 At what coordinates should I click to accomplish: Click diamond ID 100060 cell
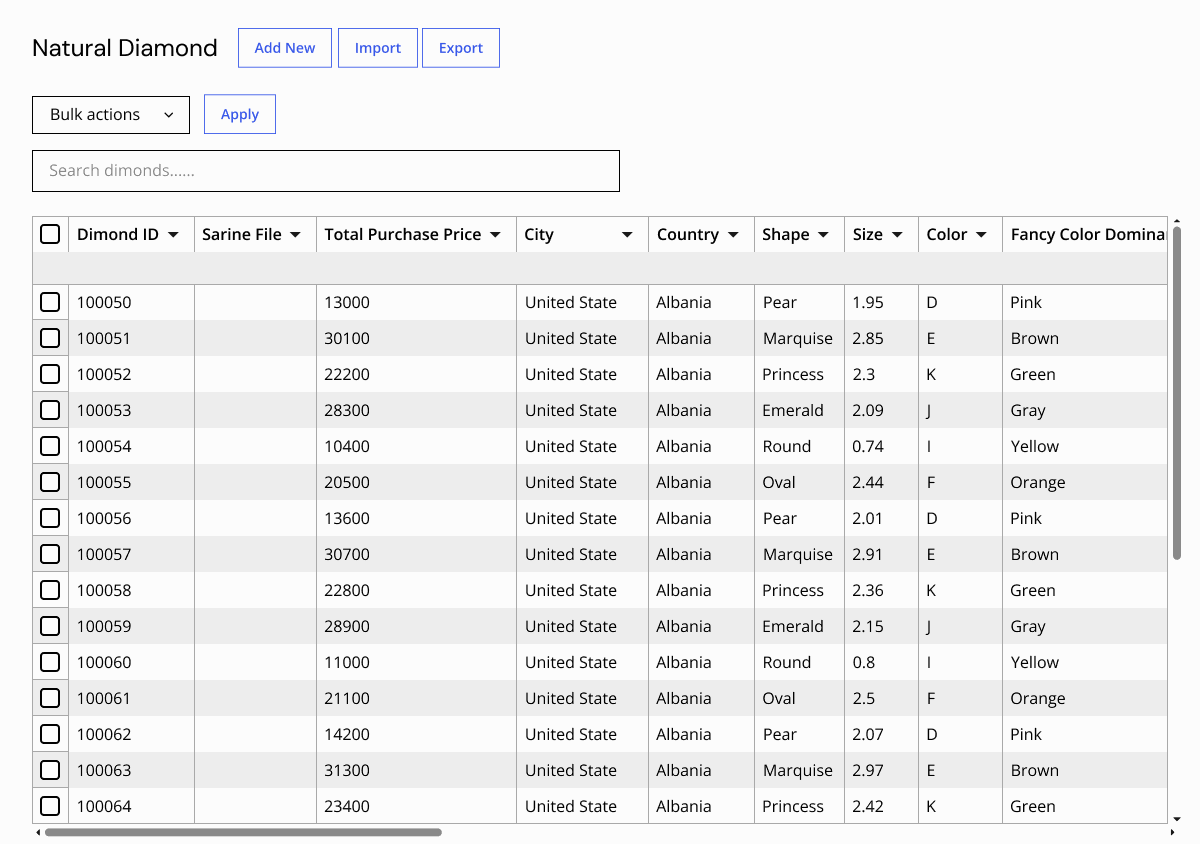(131, 662)
